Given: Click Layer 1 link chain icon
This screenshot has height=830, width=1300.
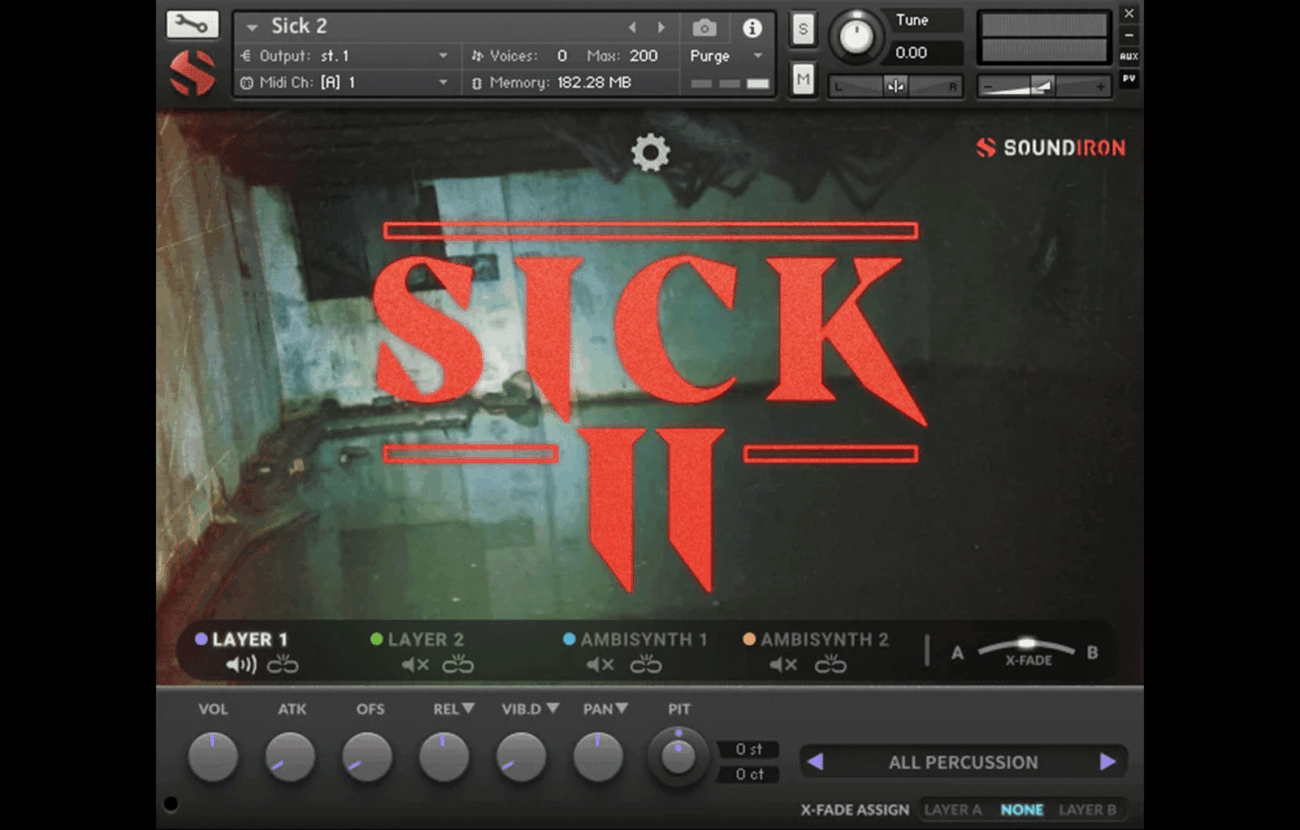Looking at the screenshot, I should [x=283, y=664].
